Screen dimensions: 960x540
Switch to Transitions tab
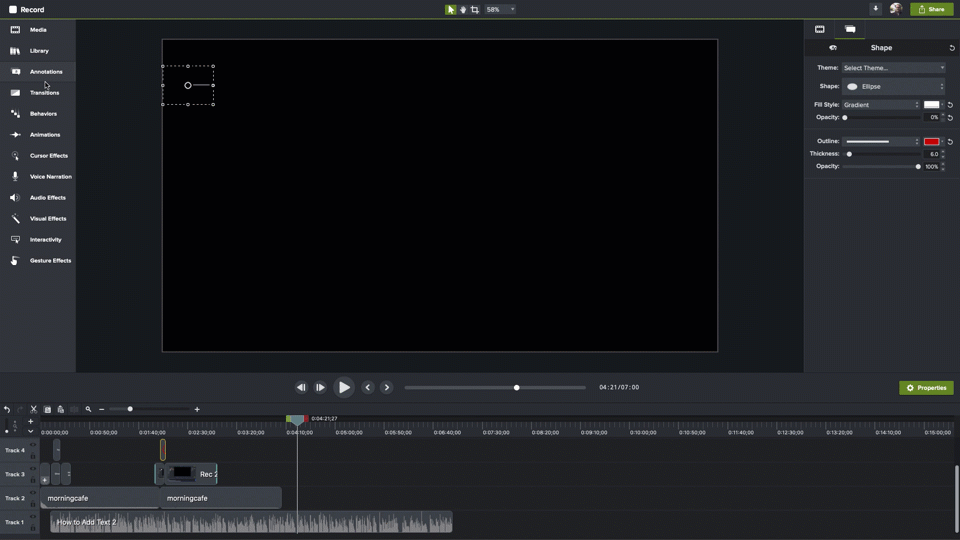[x=37, y=92]
